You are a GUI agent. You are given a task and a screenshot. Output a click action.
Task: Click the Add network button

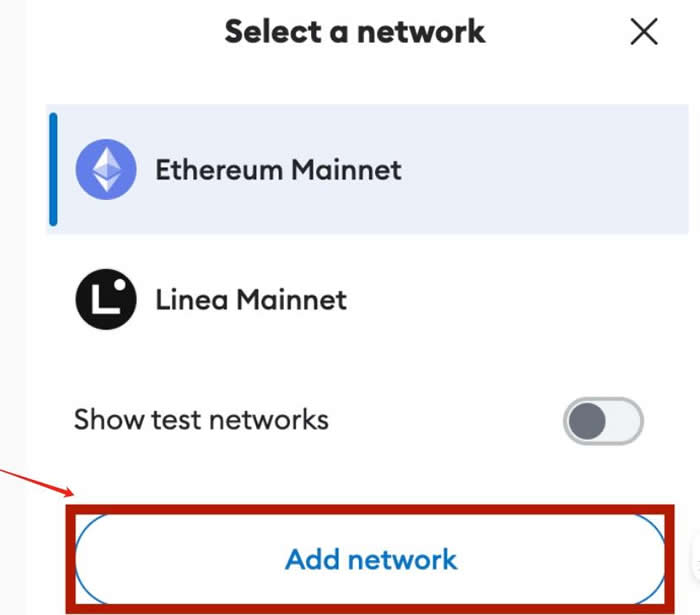click(370, 559)
